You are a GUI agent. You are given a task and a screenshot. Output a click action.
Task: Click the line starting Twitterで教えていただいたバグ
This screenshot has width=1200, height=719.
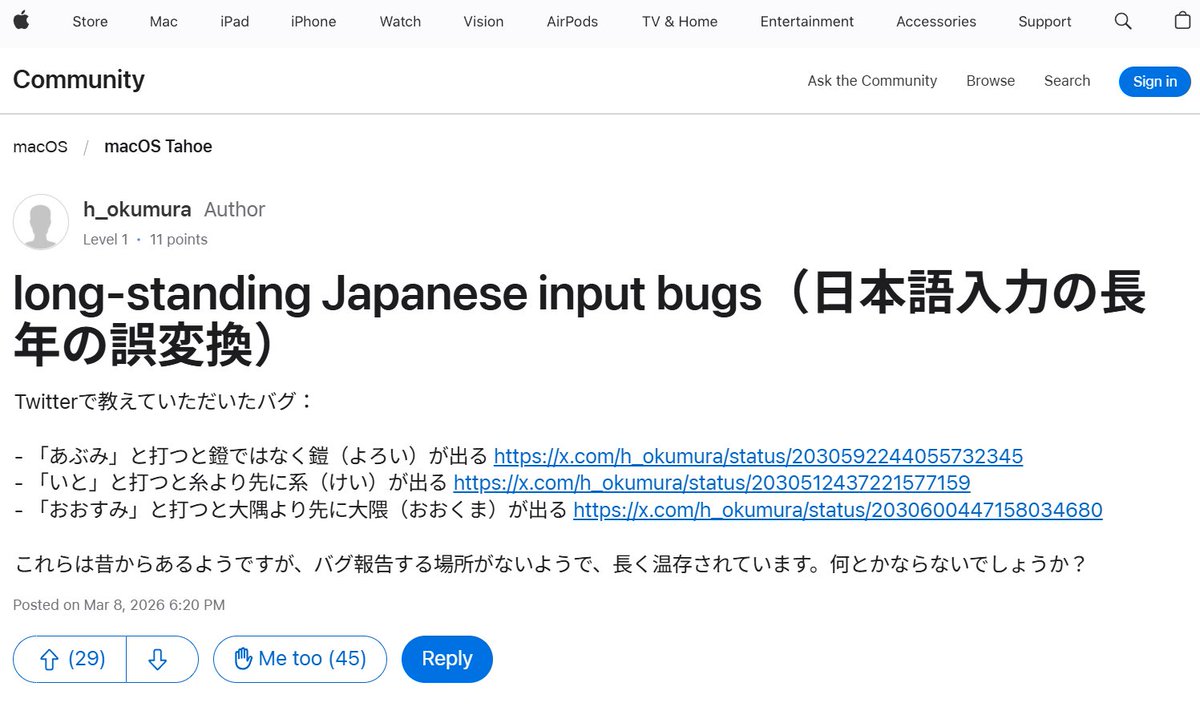pos(165,402)
